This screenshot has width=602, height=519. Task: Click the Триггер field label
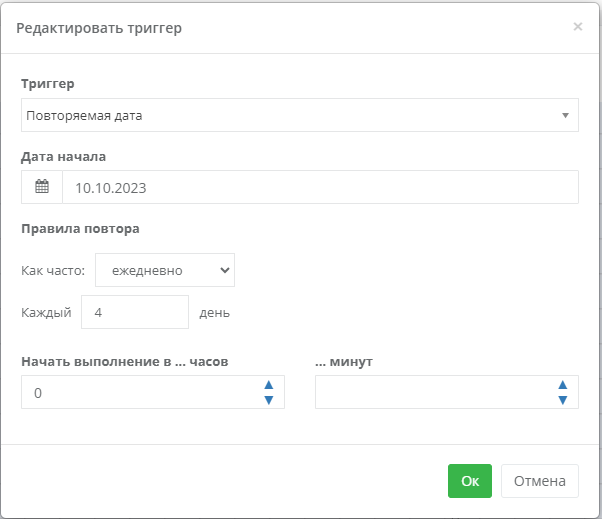coord(48,84)
